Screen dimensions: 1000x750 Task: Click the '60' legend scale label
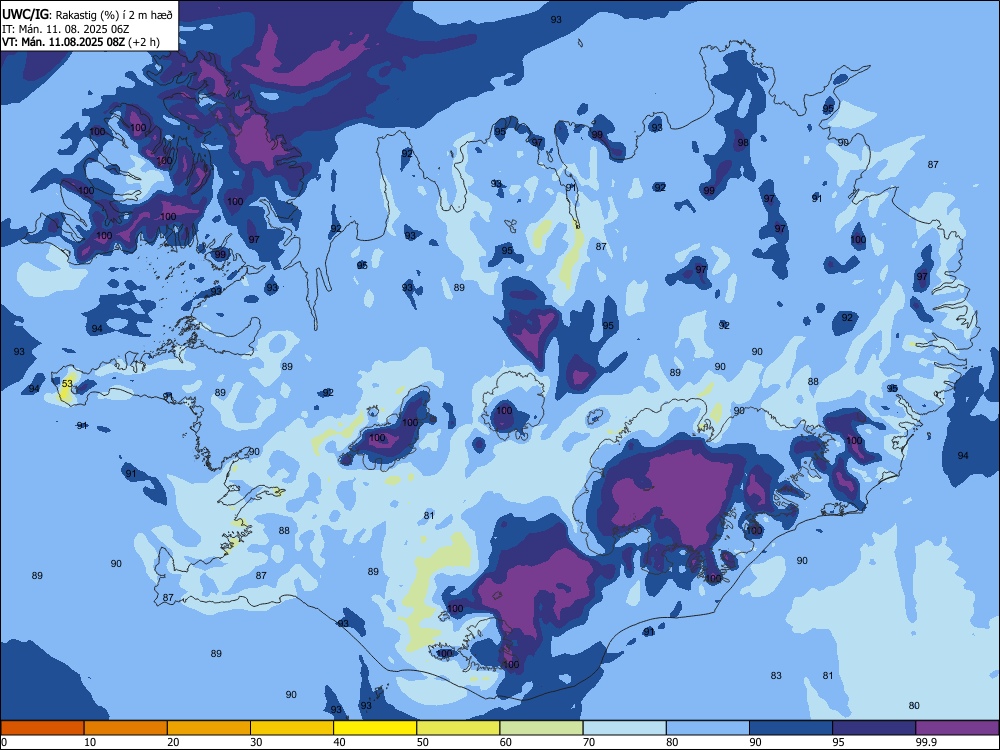tap(506, 742)
